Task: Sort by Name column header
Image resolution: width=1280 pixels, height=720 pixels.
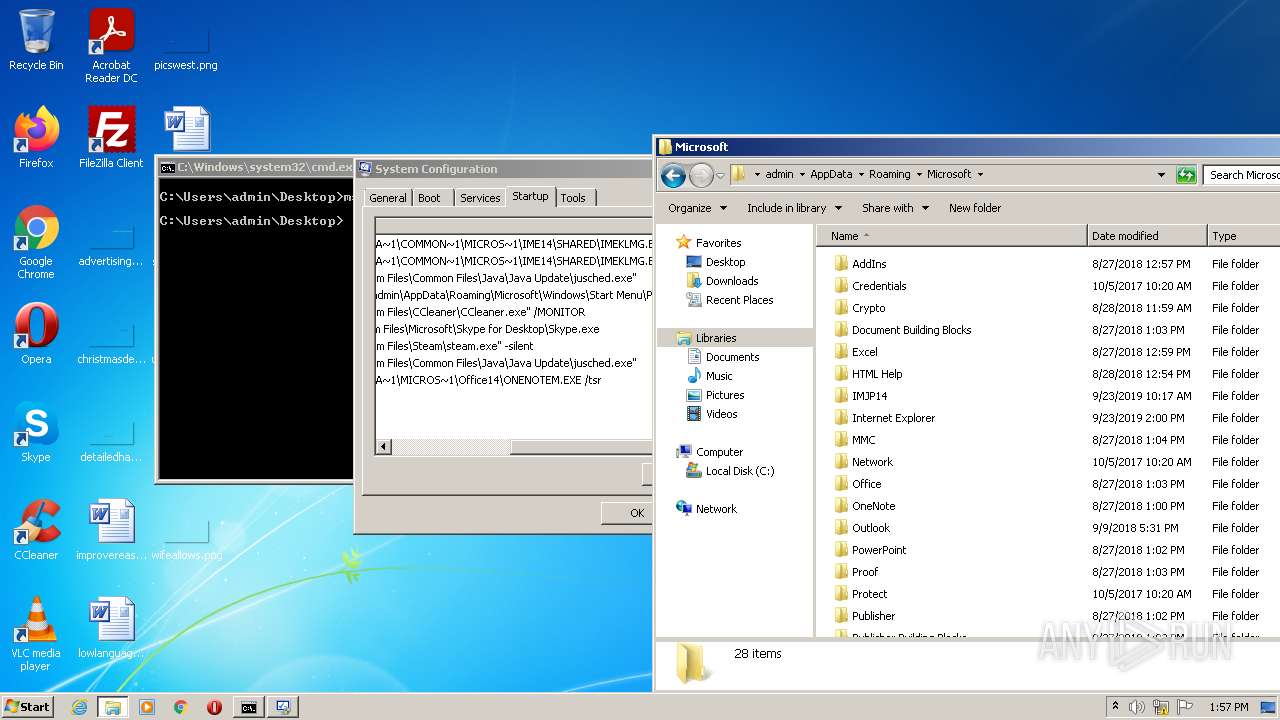Action: pyautogui.click(x=952, y=236)
